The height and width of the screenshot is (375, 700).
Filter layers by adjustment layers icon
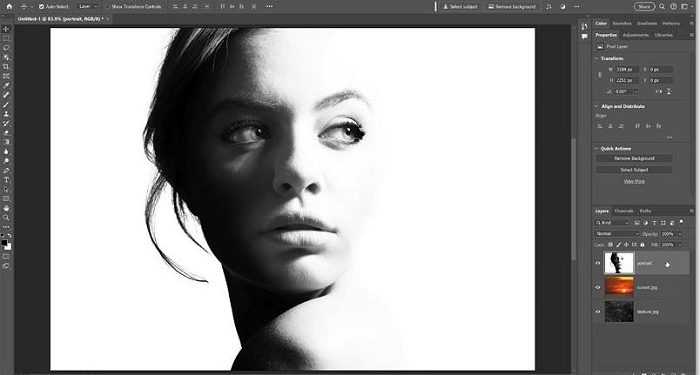click(x=646, y=223)
